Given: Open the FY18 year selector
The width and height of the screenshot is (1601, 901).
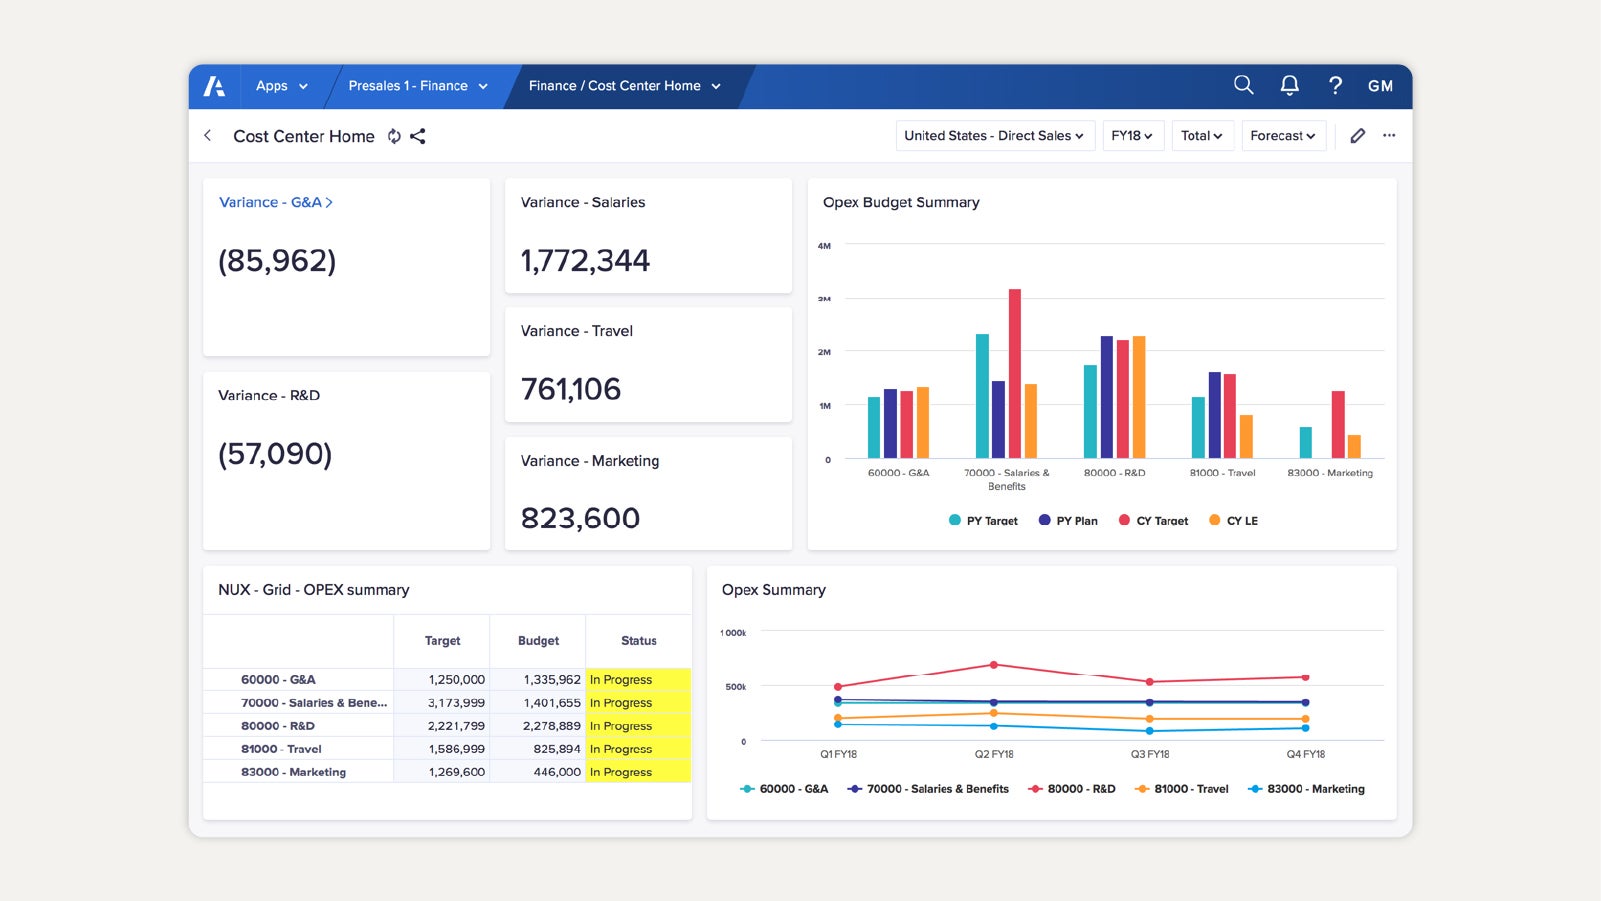Looking at the screenshot, I should (x=1132, y=136).
